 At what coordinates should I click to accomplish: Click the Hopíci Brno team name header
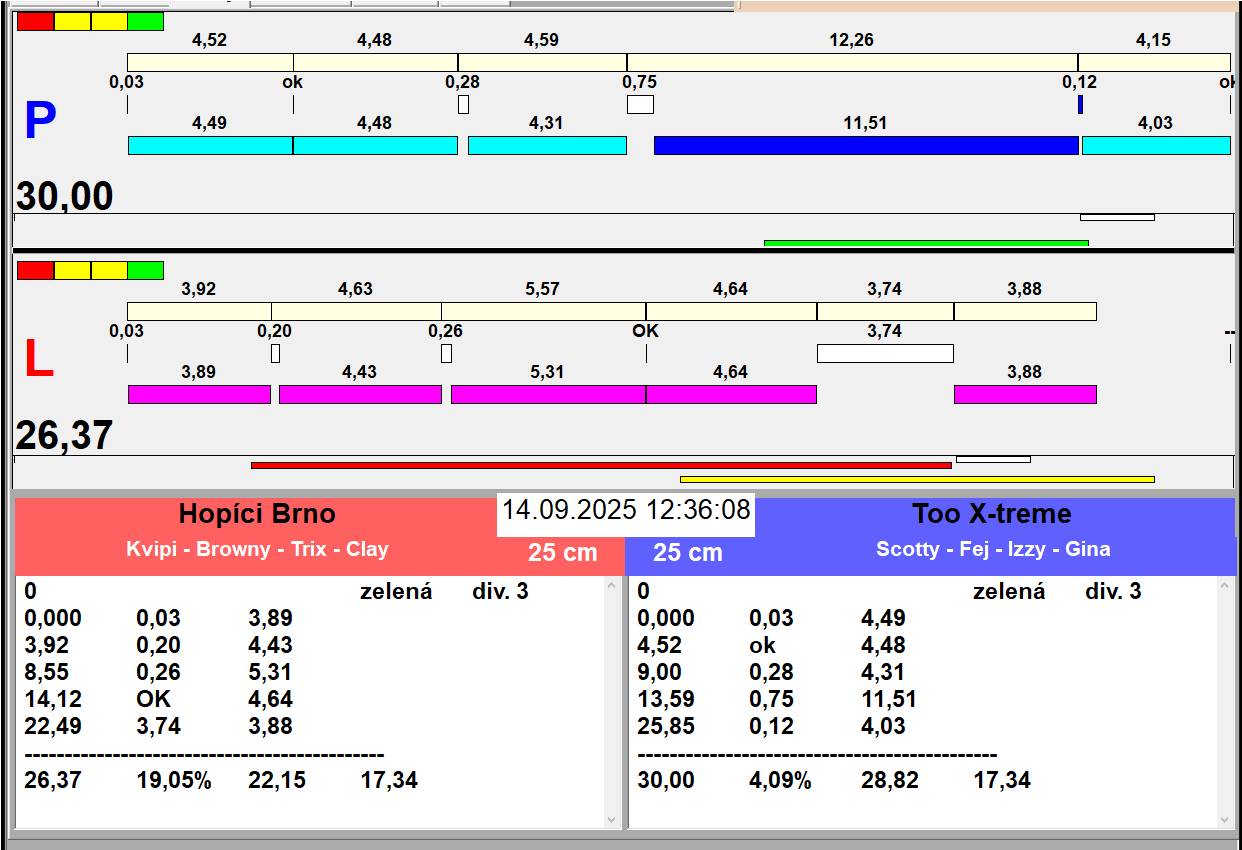pyautogui.click(x=257, y=514)
